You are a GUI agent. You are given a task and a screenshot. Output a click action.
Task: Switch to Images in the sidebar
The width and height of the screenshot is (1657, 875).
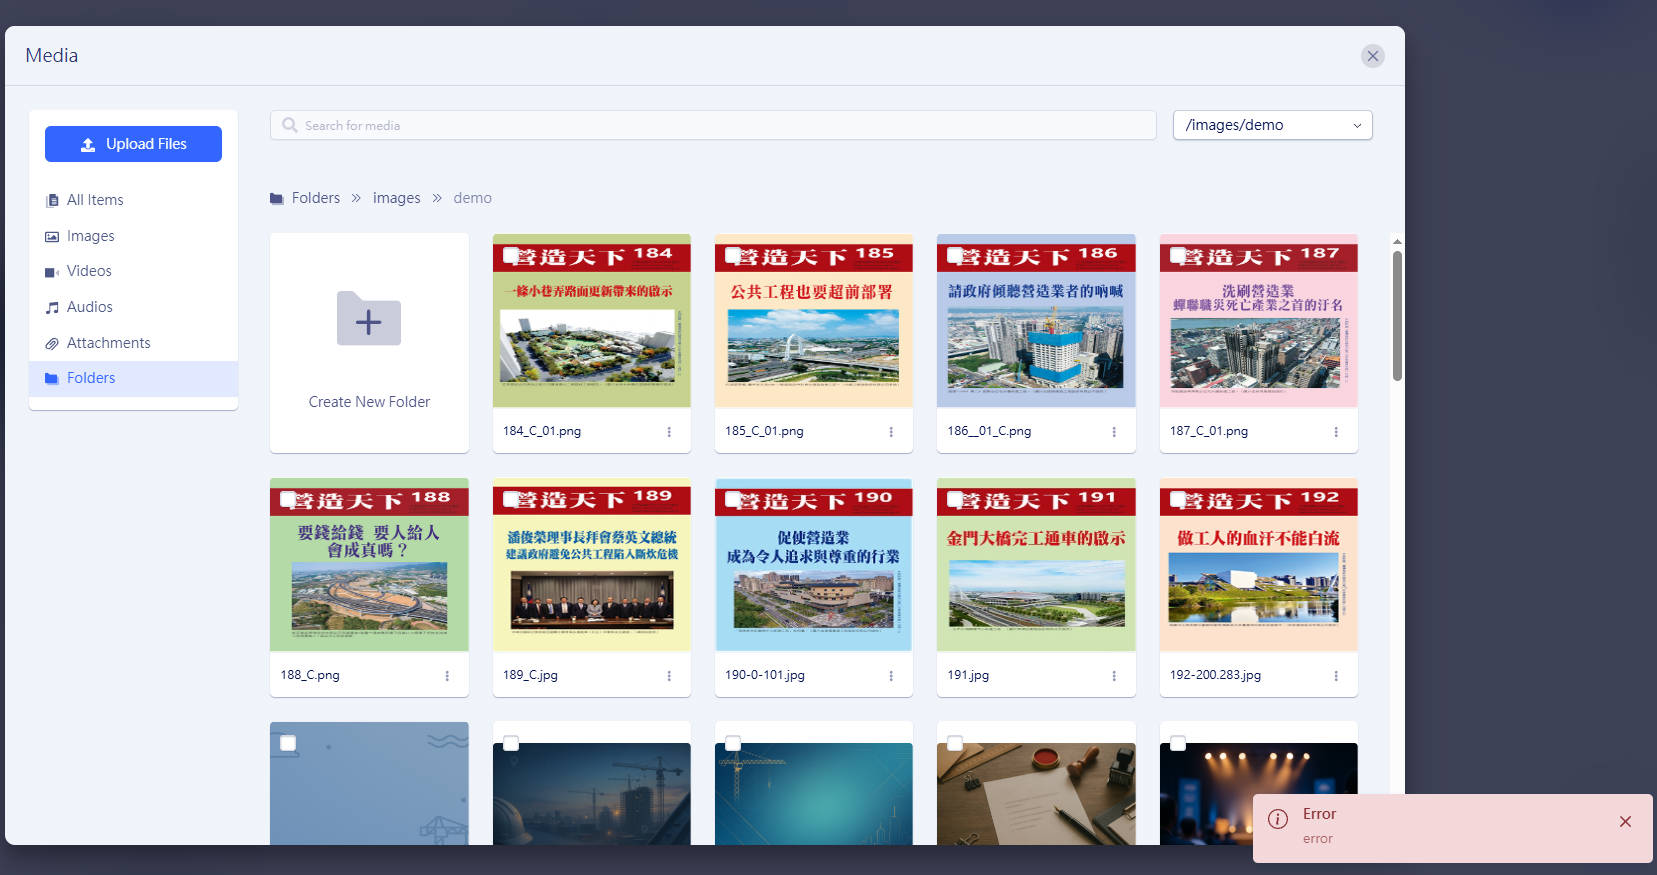pos(90,236)
